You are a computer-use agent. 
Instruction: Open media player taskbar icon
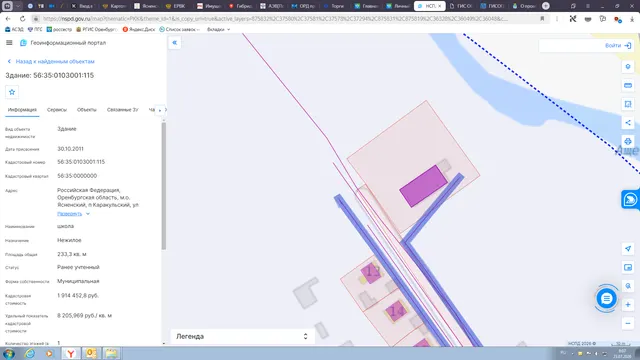49,353
